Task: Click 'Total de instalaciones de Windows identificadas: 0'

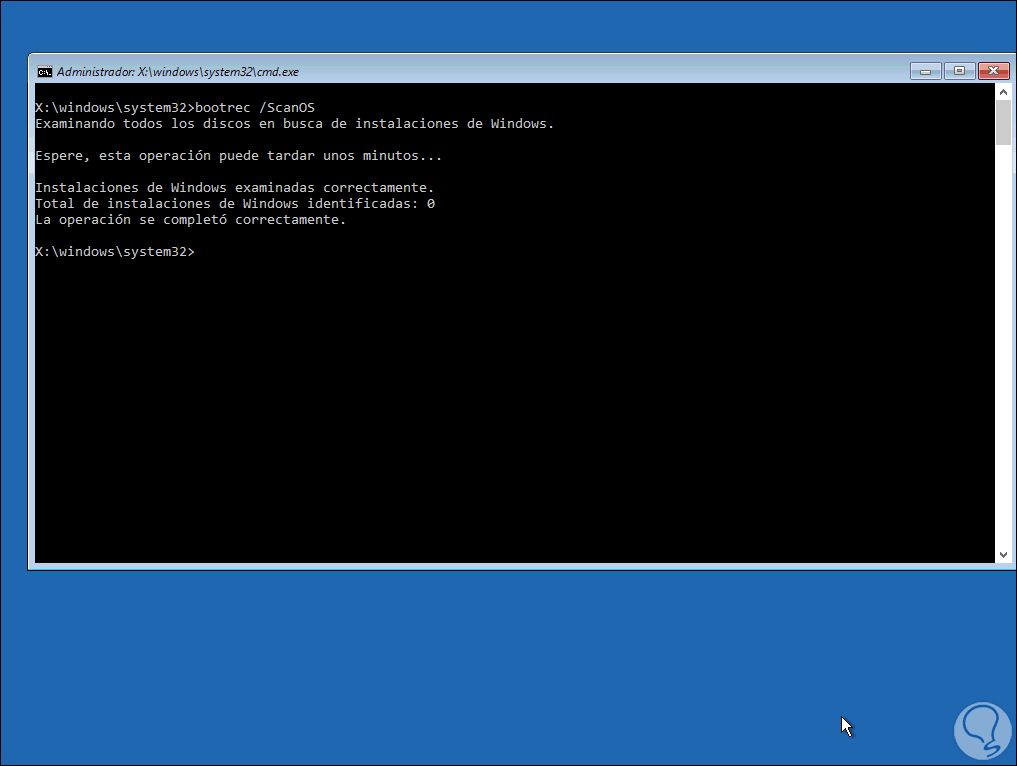Action: tap(235, 204)
